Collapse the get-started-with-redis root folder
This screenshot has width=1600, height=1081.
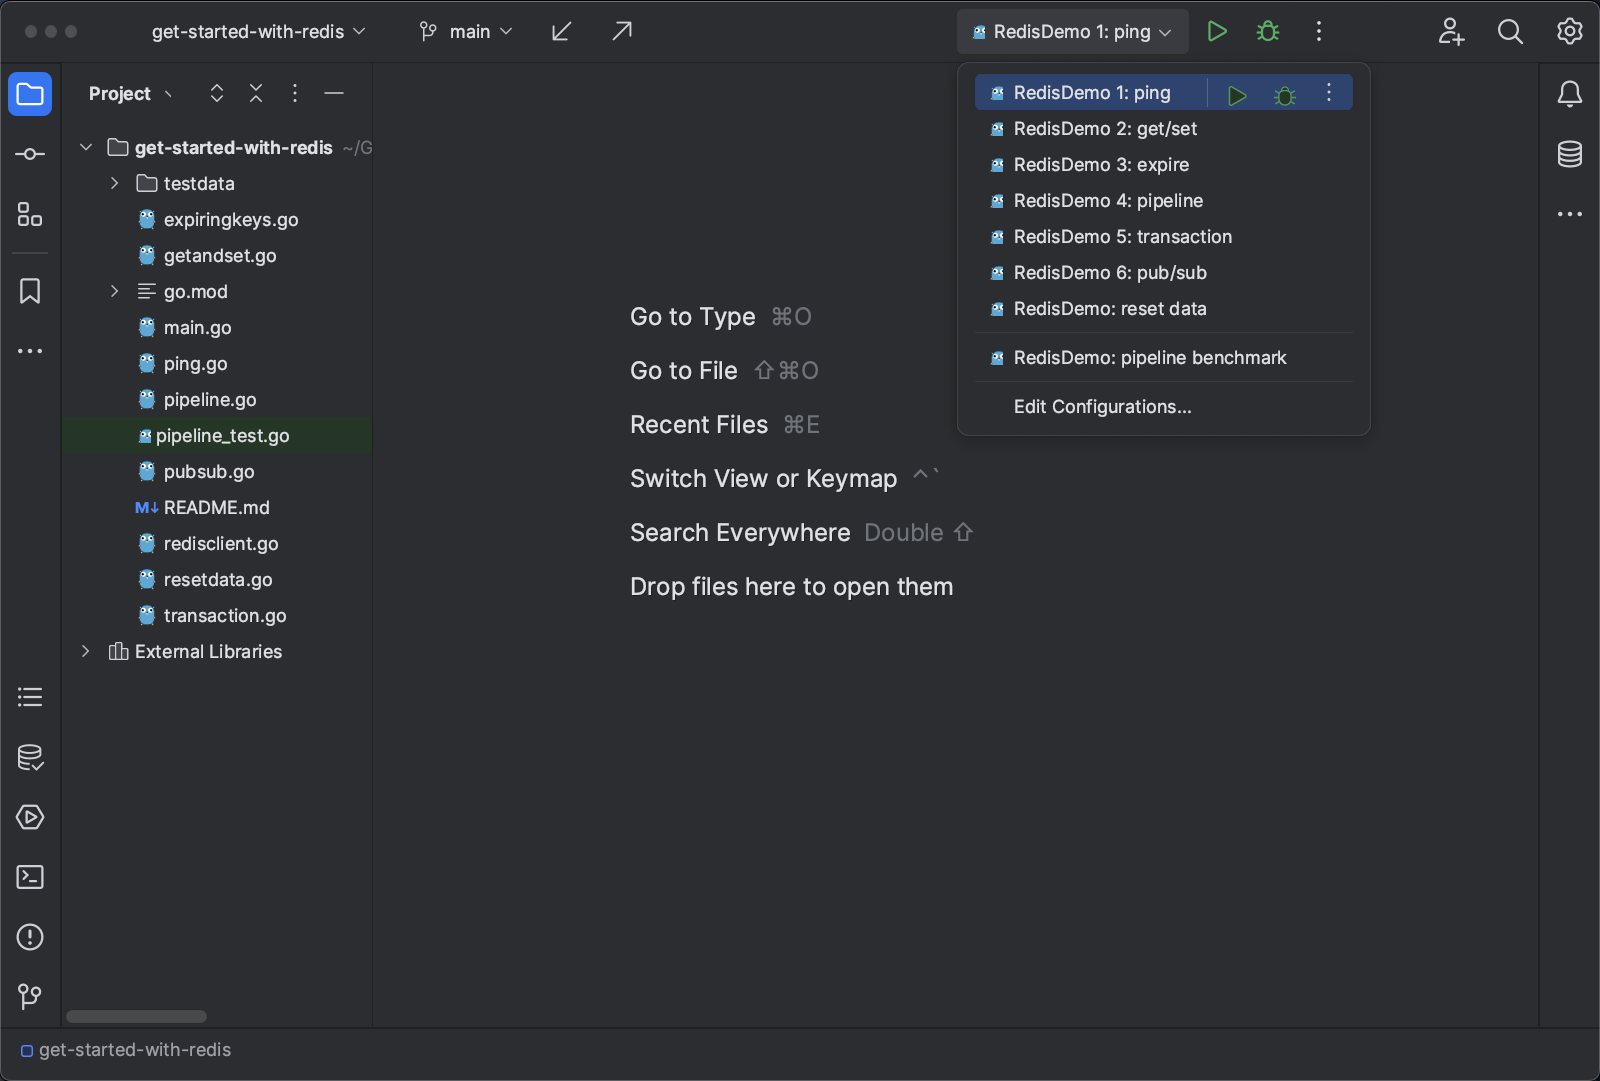pyautogui.click(x=85, y=147)
